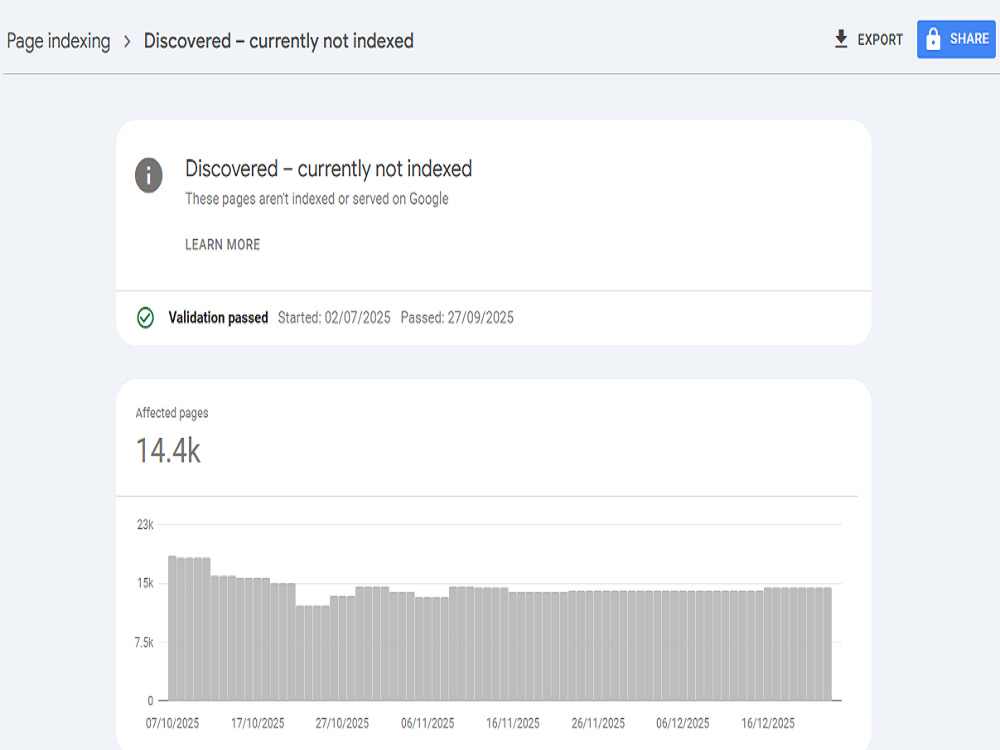1000x750 pixels.
Task: Click the 16/12/2025 x-axis date
Action: pyautogui.click(x=768, y=723)
